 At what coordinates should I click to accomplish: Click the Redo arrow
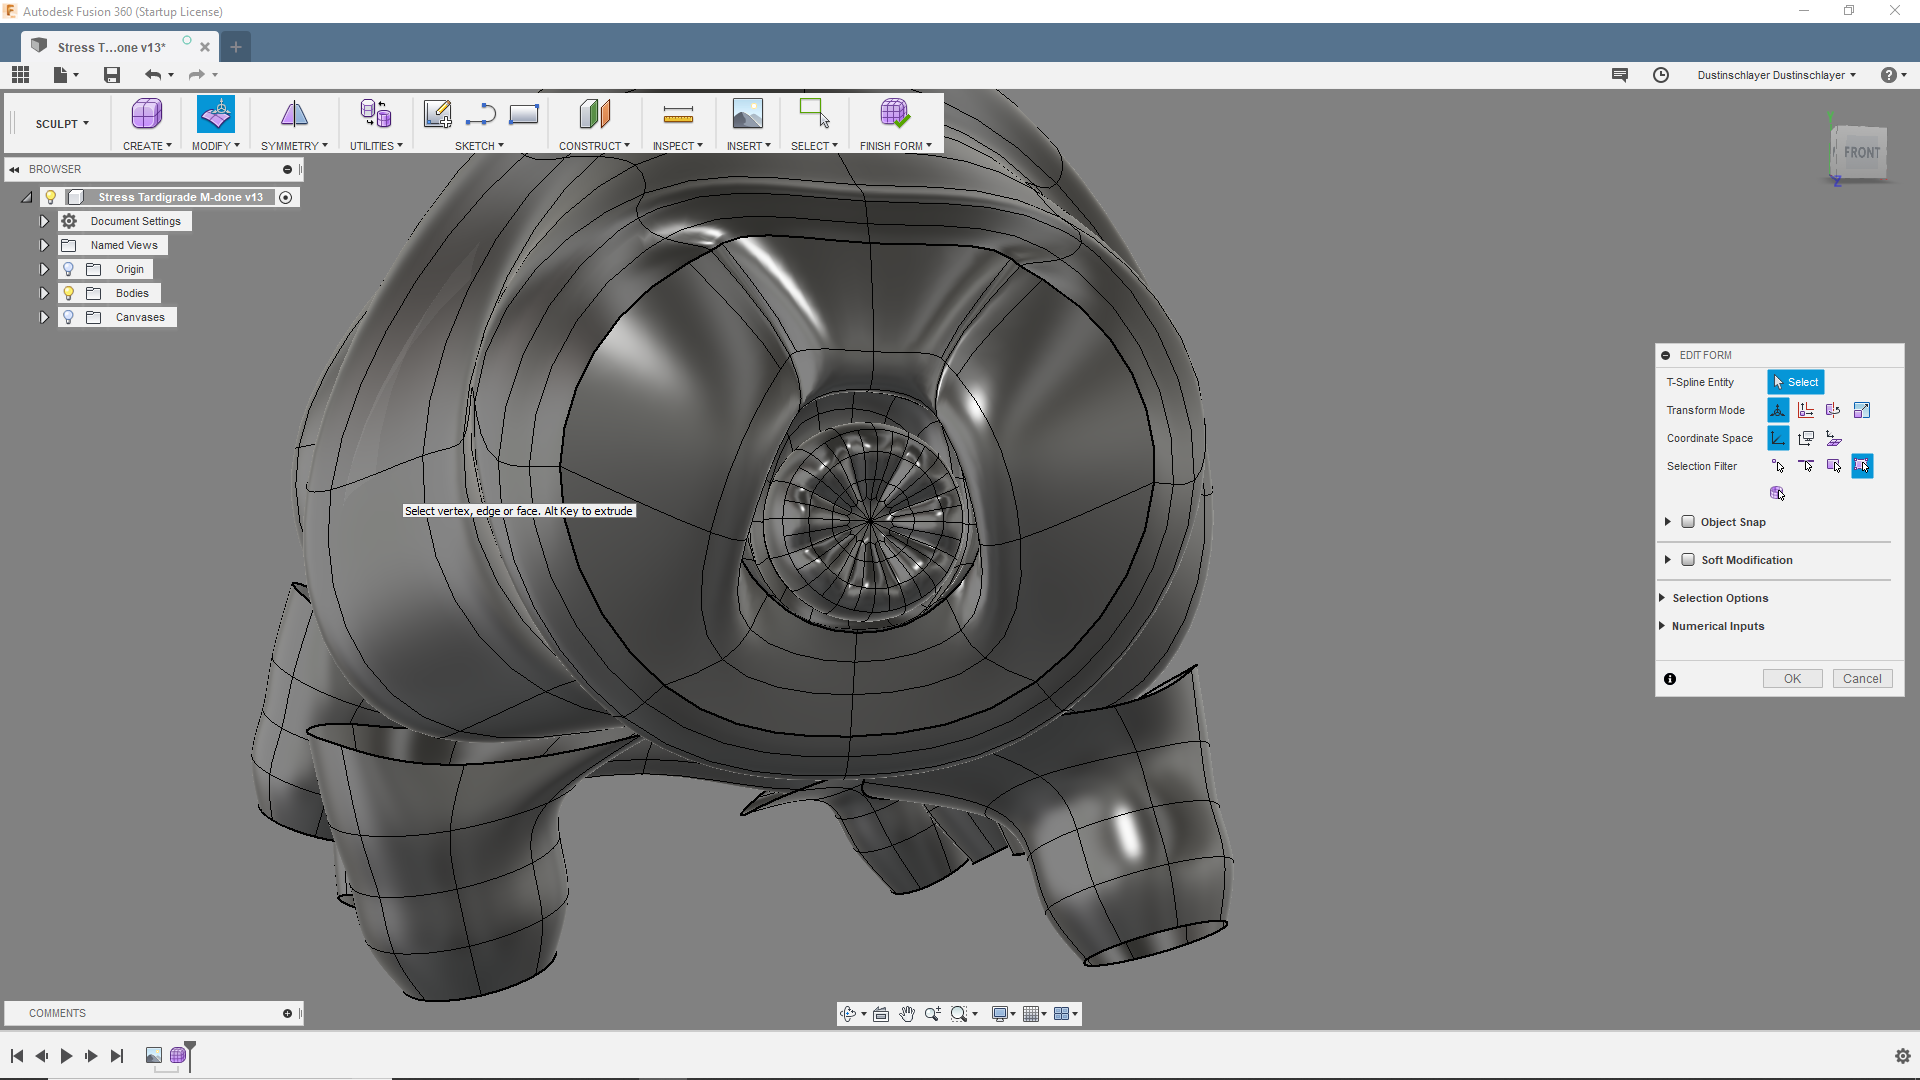(x=196, y=75)
